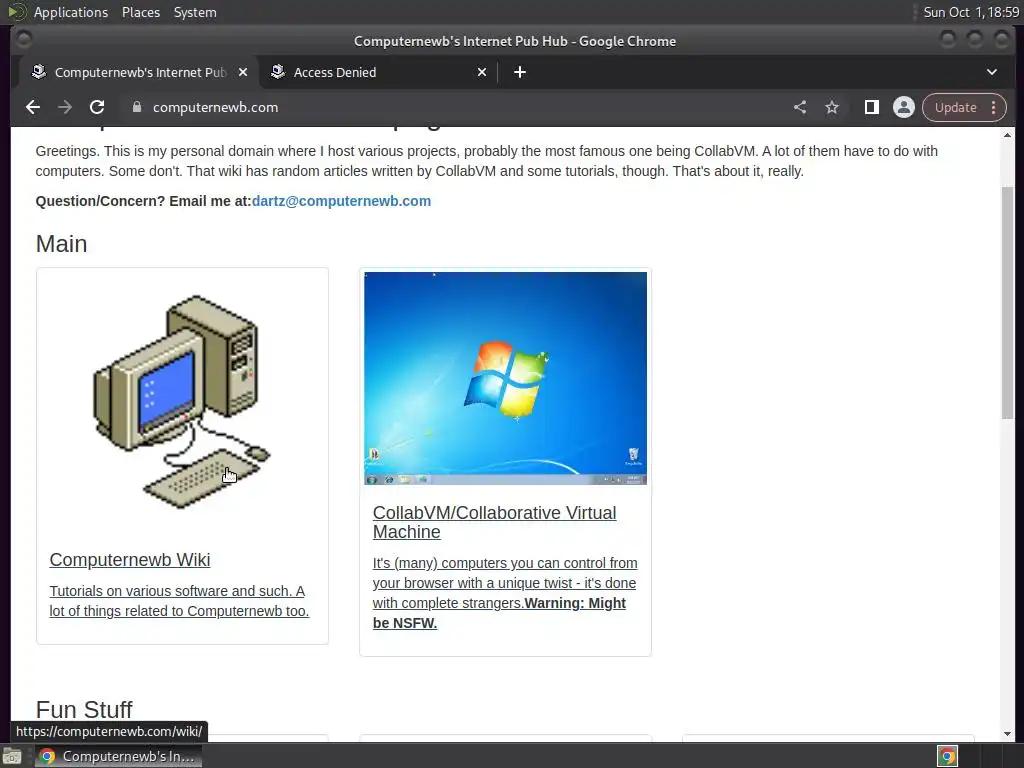1024x768 pixels.
Task: Click the distro logo in top panel
Action: pyautogui.click(x=17, y=12)
